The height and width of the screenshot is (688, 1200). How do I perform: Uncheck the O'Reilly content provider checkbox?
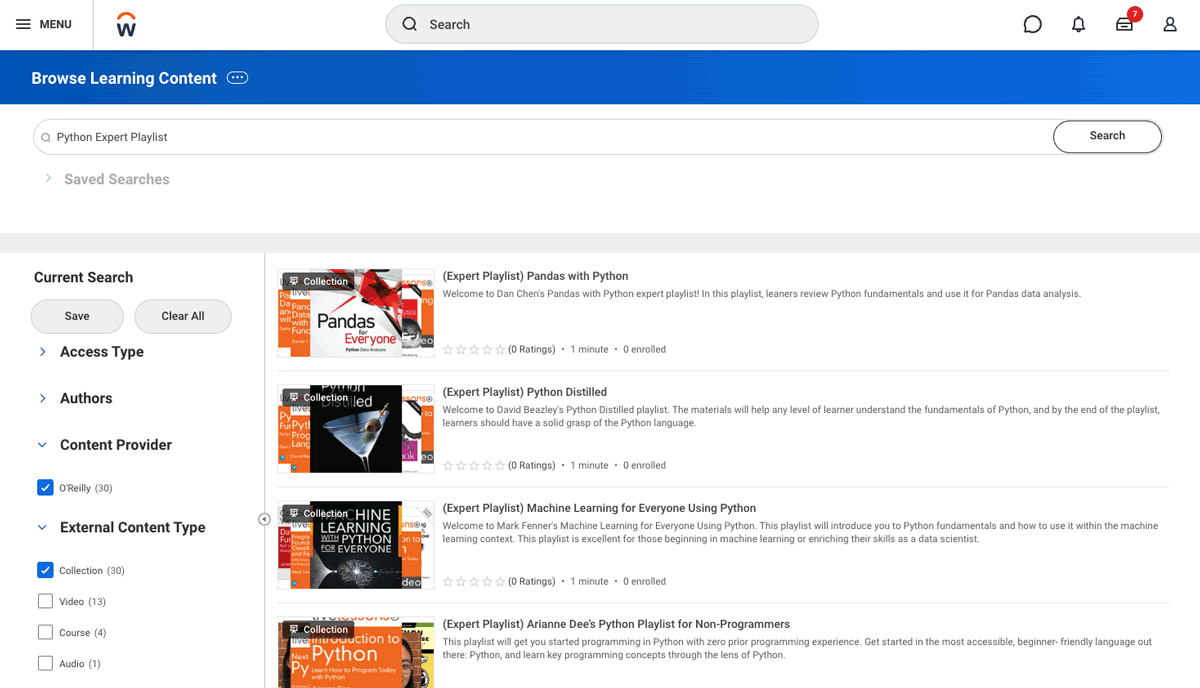click(x=45, y=488)
